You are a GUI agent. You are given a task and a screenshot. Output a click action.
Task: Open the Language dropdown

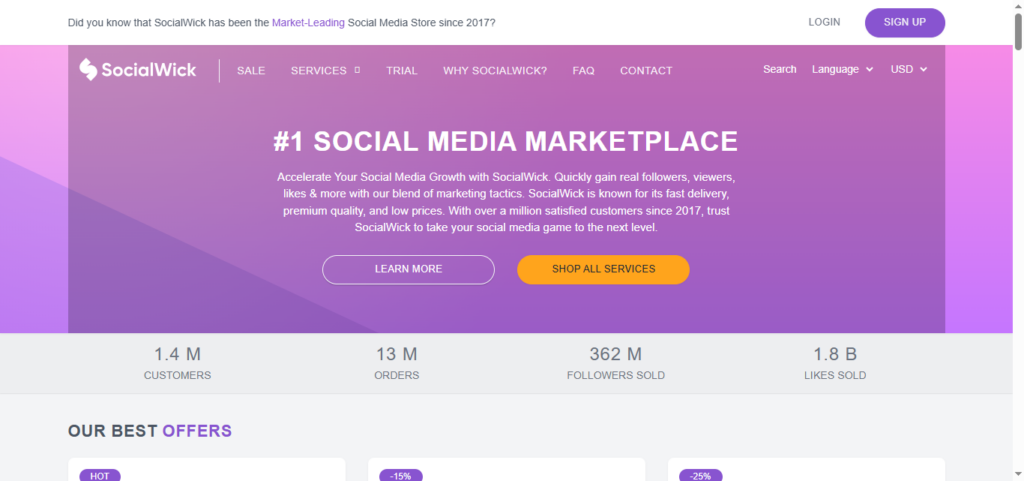click(842, 69)
